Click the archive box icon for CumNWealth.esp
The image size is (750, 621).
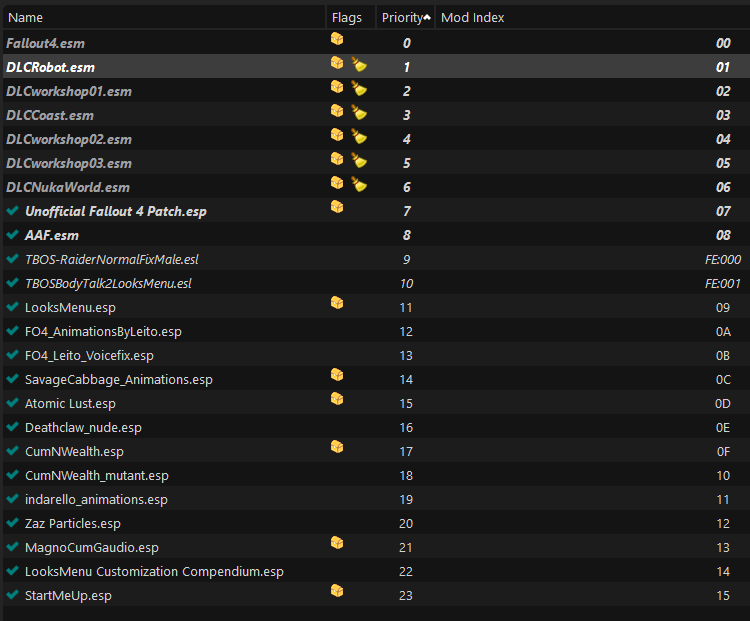tap(337, 447)
